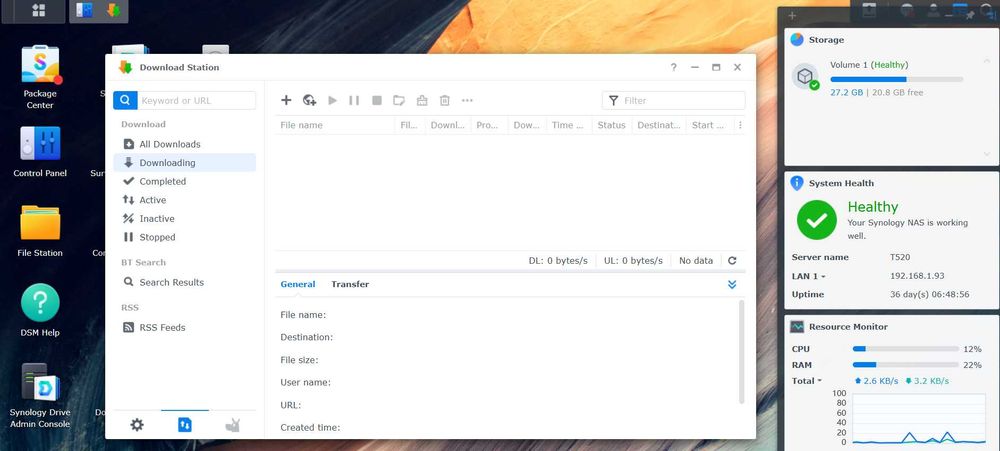
Task: Click the widget panel add plus button
Action: [x=793, y=15]
